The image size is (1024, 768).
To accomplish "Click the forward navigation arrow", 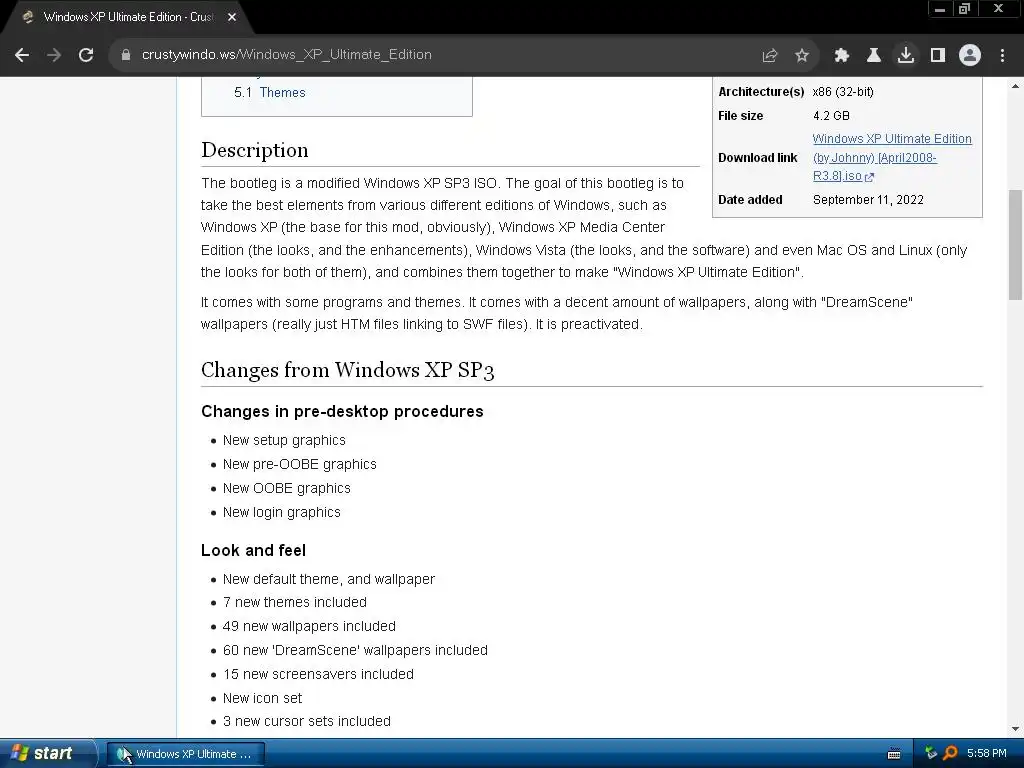I will click(x=54, y=55).
